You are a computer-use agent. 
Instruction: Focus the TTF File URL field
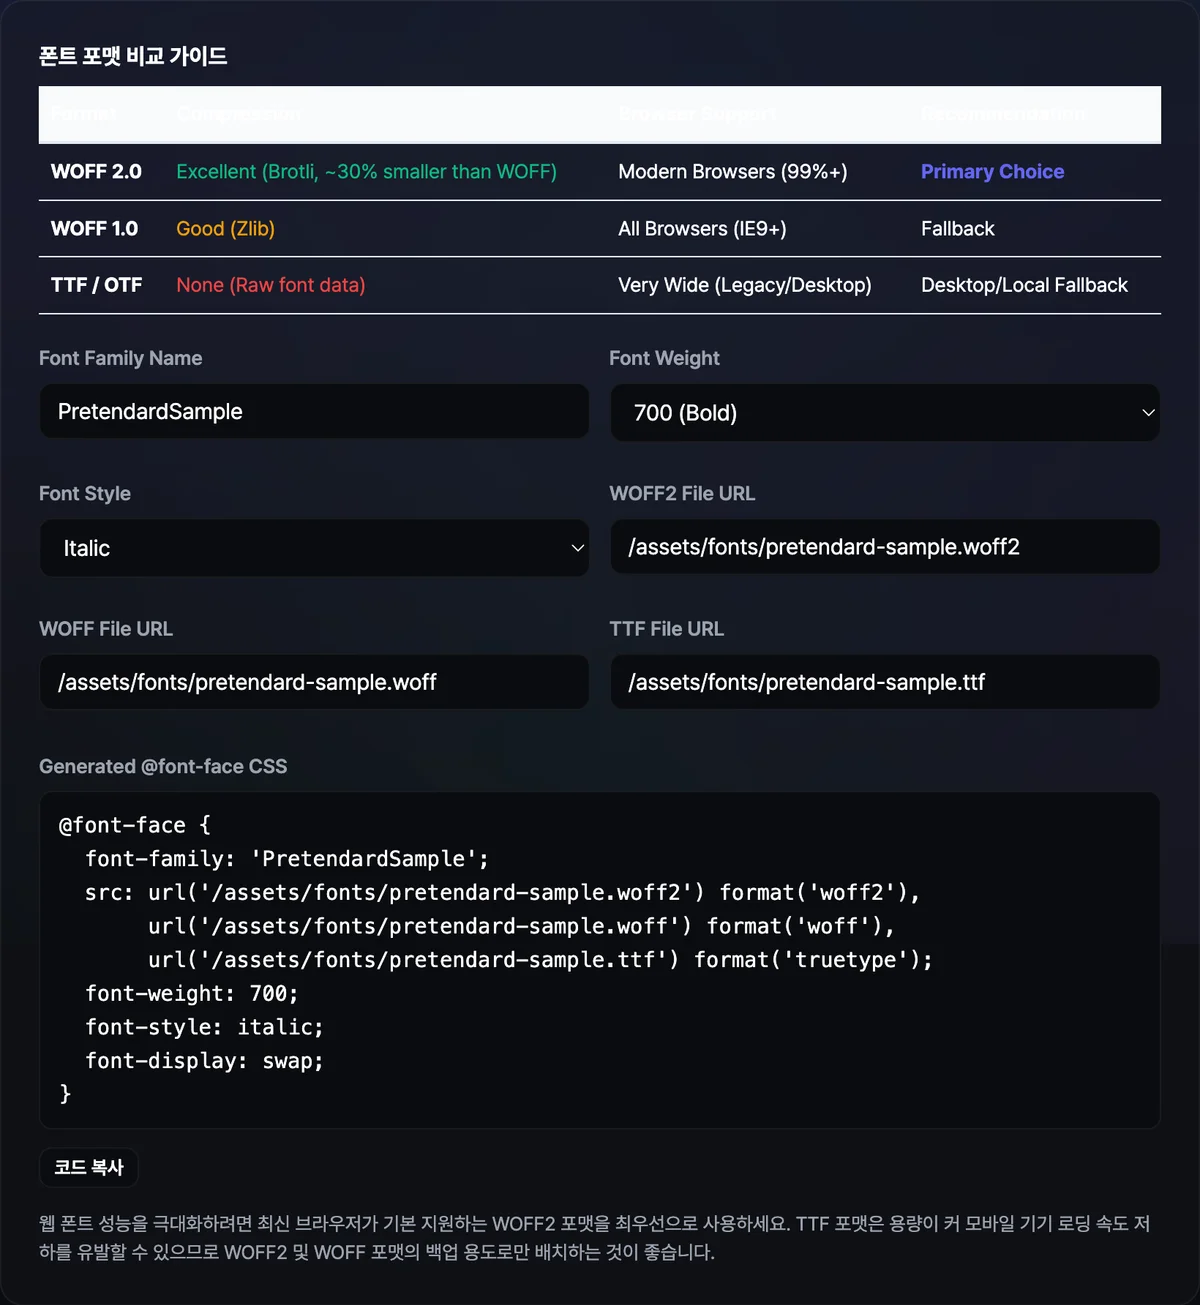tap(885, 682)
